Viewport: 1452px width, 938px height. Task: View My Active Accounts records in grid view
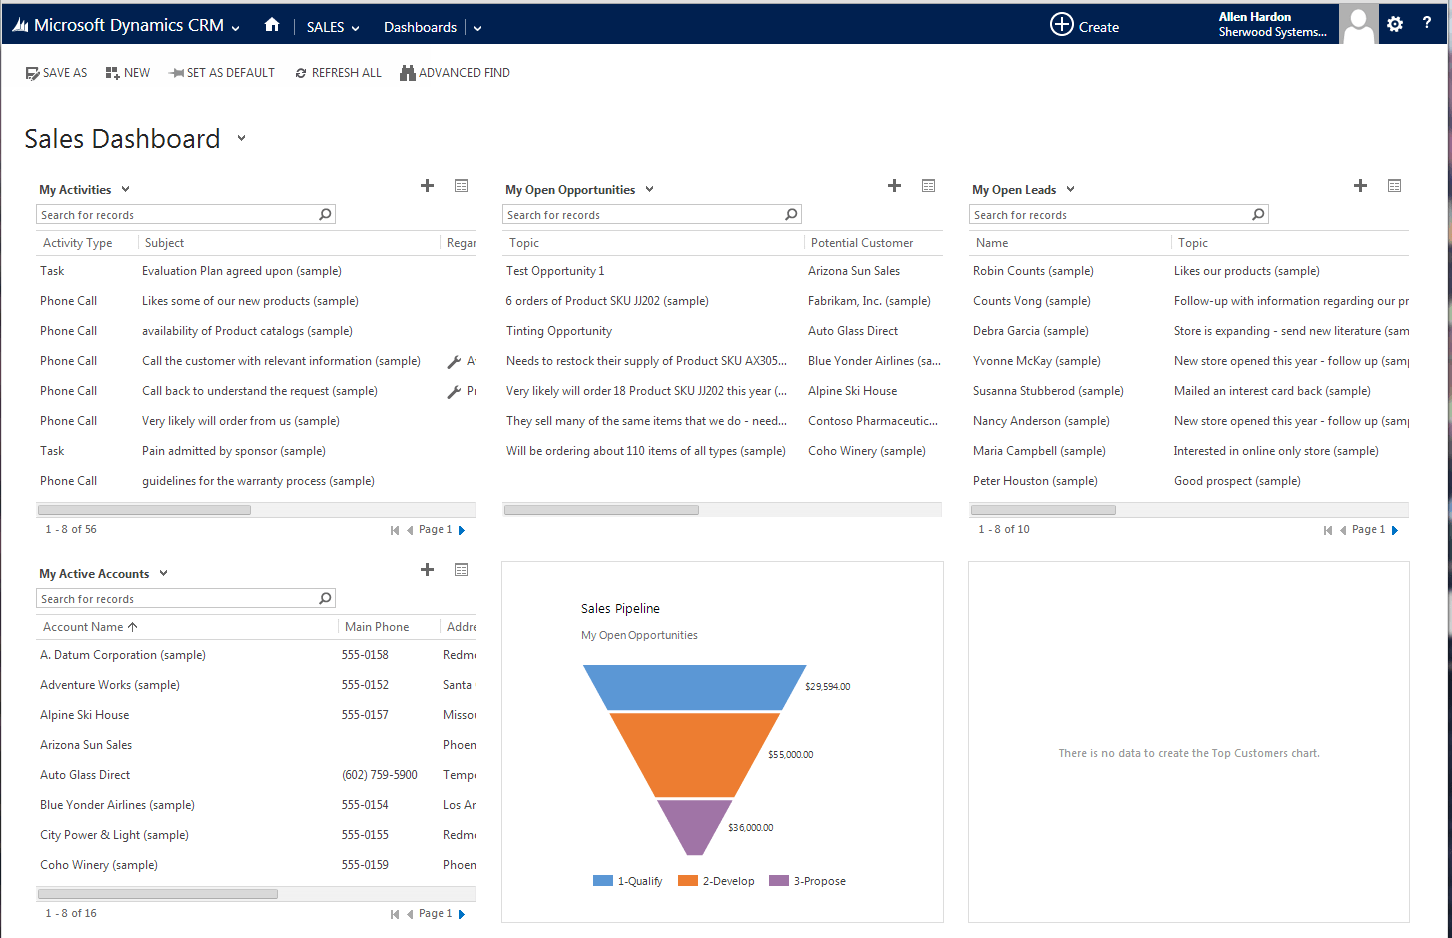(461, 570)
